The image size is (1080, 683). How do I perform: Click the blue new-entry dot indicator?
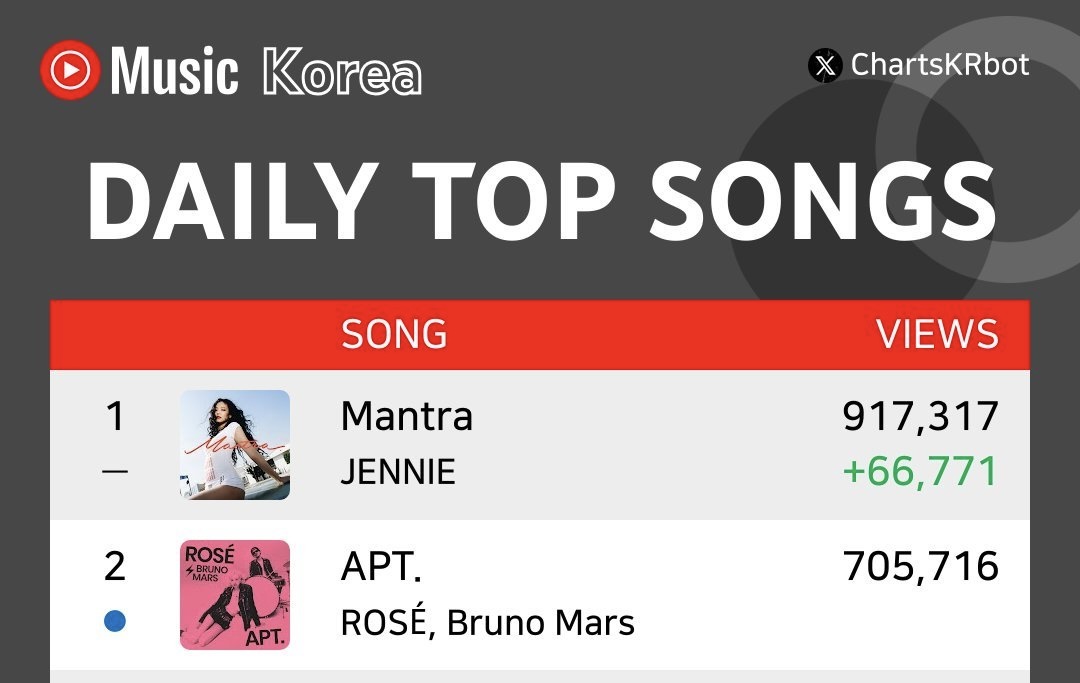(115, 621)
